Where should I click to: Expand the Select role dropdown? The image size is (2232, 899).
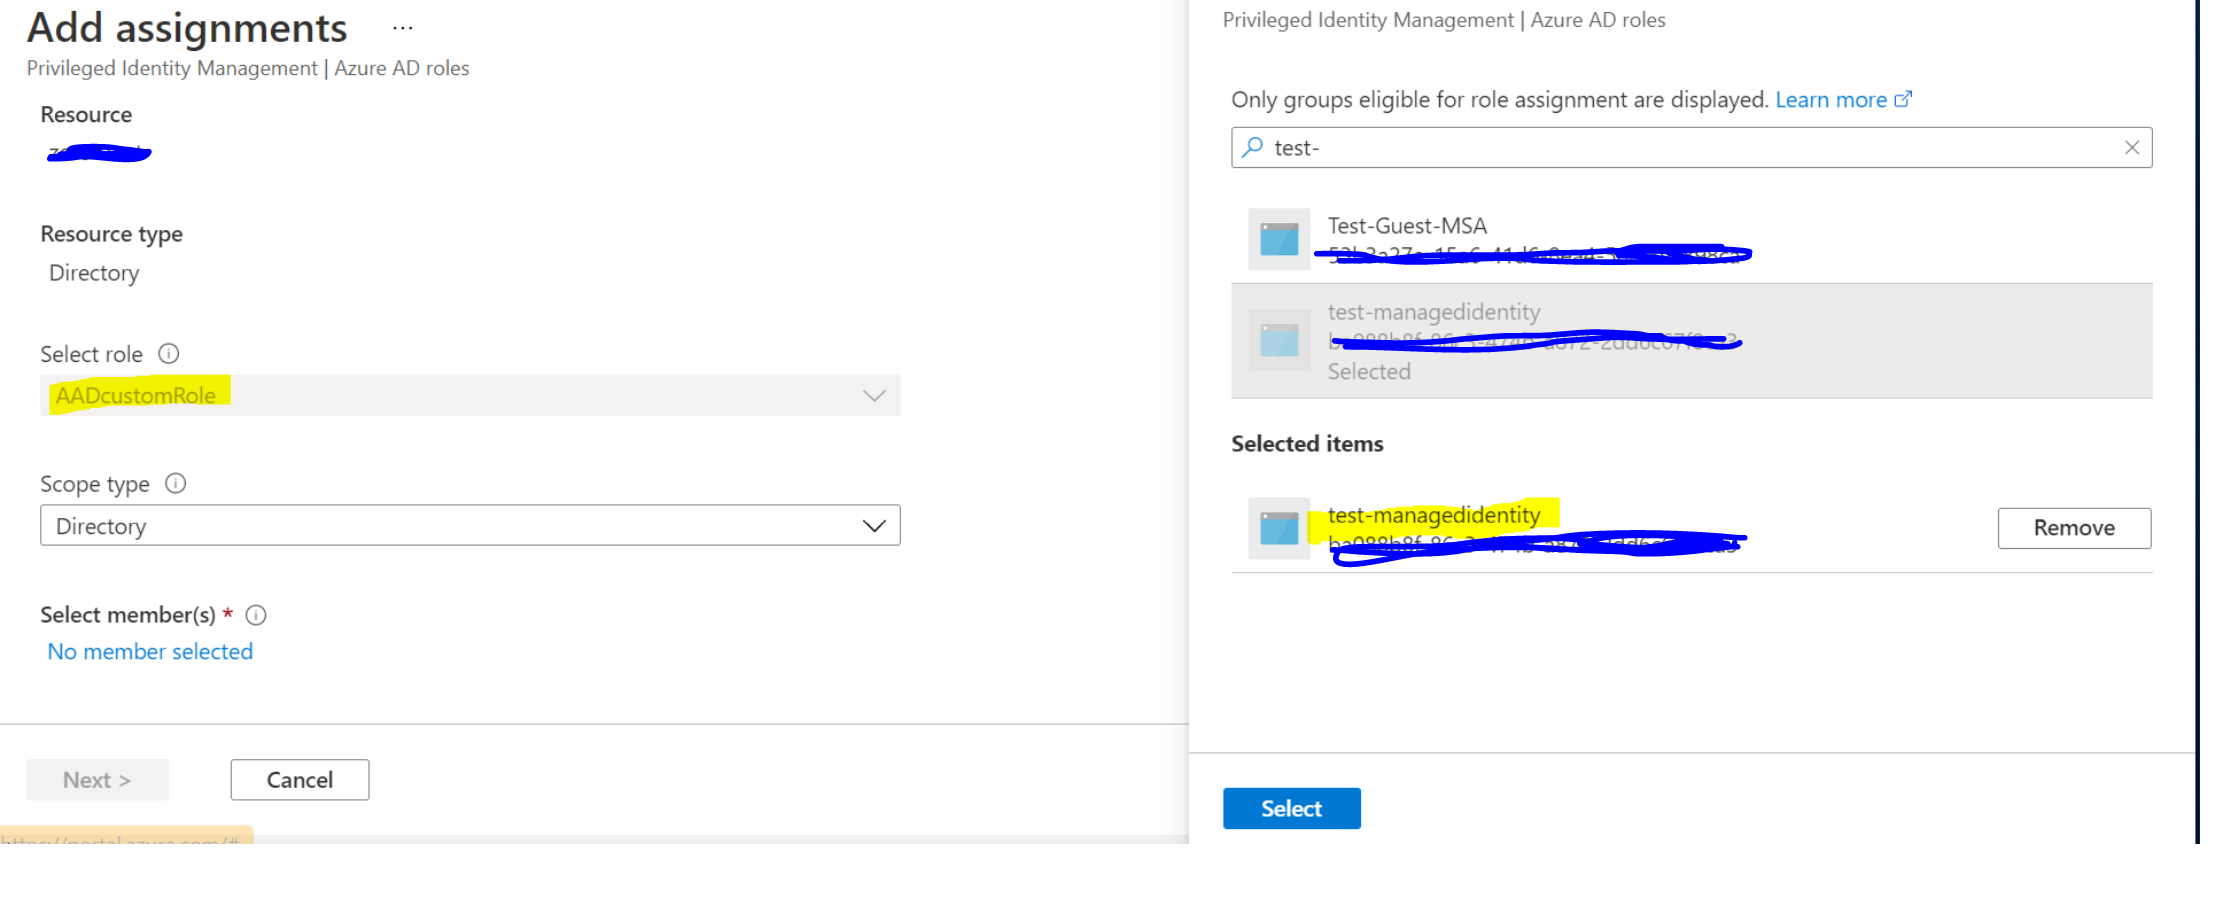tap(470, 395)
